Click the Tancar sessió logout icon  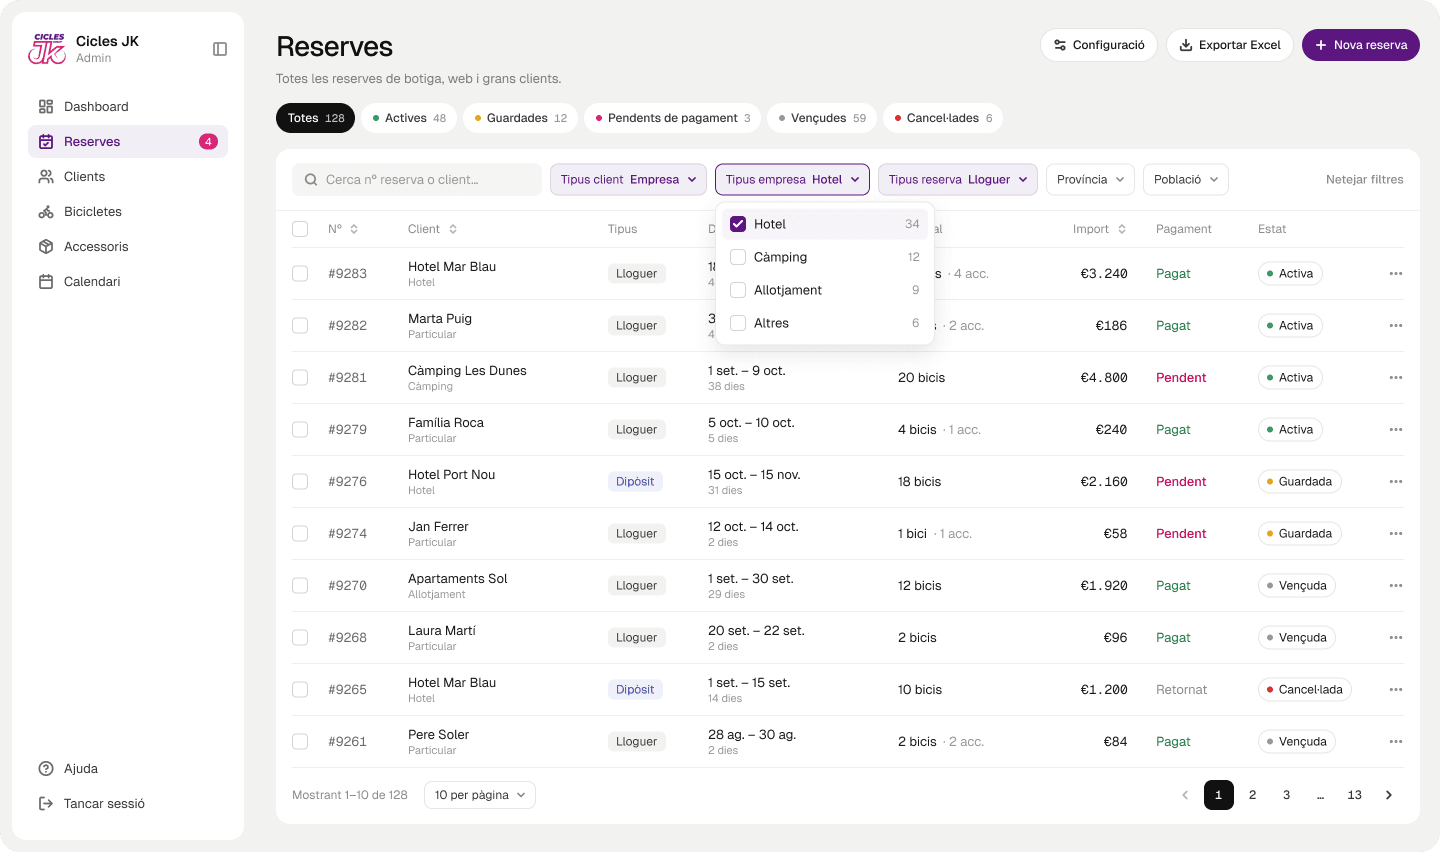46,804
